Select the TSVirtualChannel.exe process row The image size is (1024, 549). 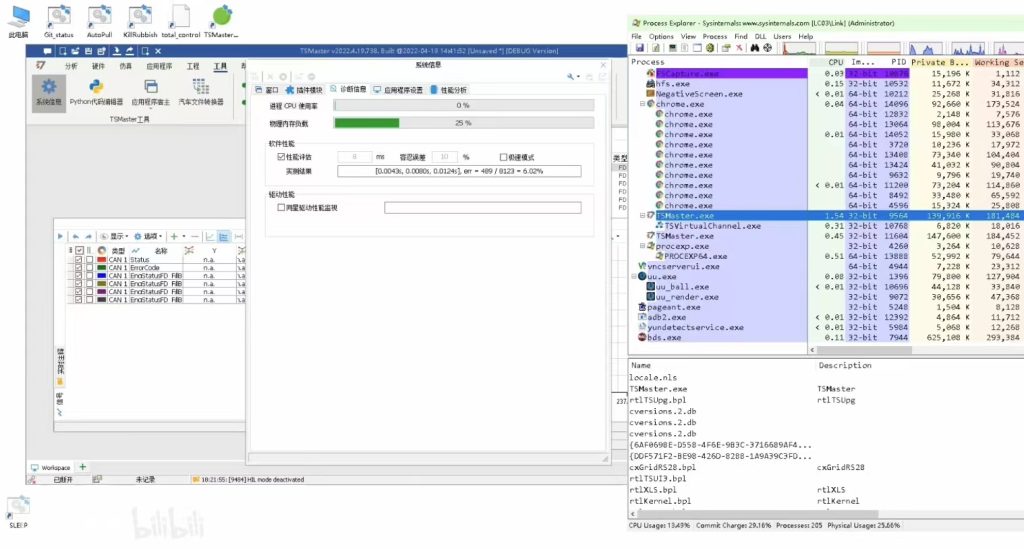point(712,226)
